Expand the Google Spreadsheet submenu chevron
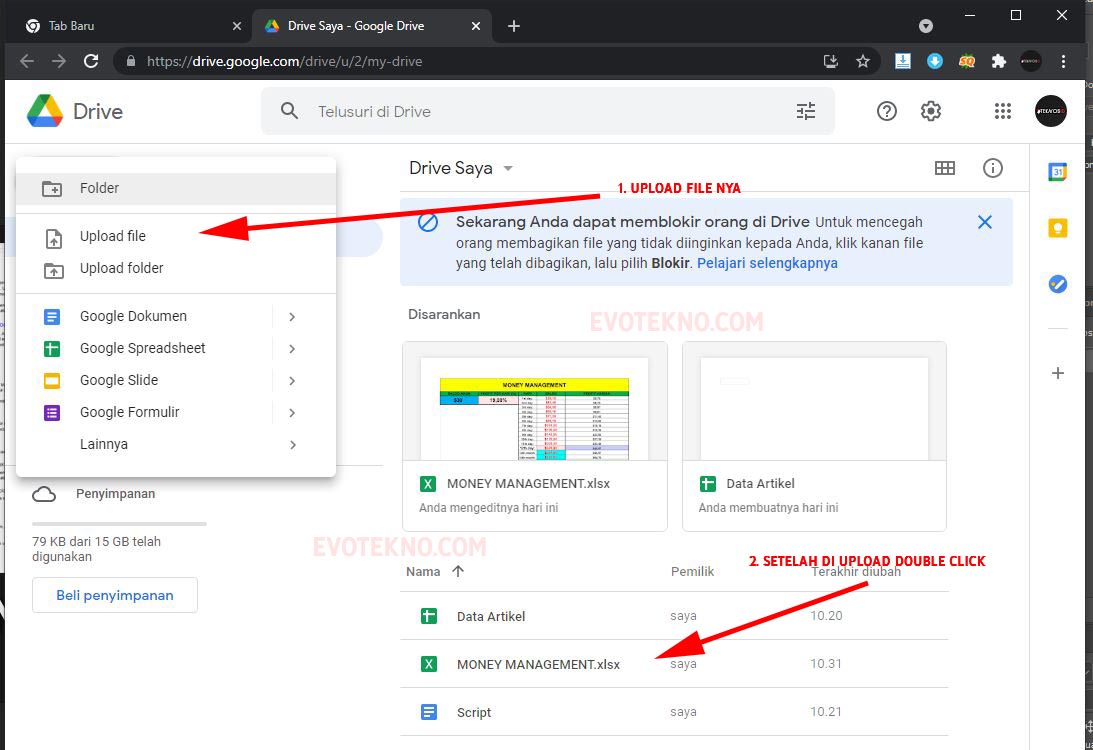Viewport: 1093px width, 750px height. (292, 348)
